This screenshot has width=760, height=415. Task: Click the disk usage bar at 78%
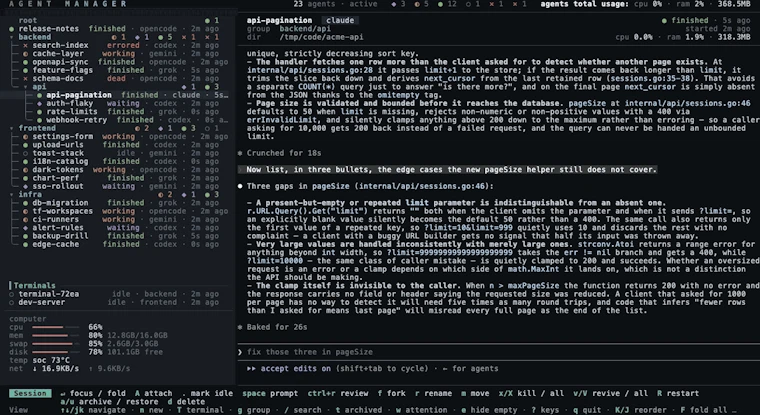pos(56,352)
